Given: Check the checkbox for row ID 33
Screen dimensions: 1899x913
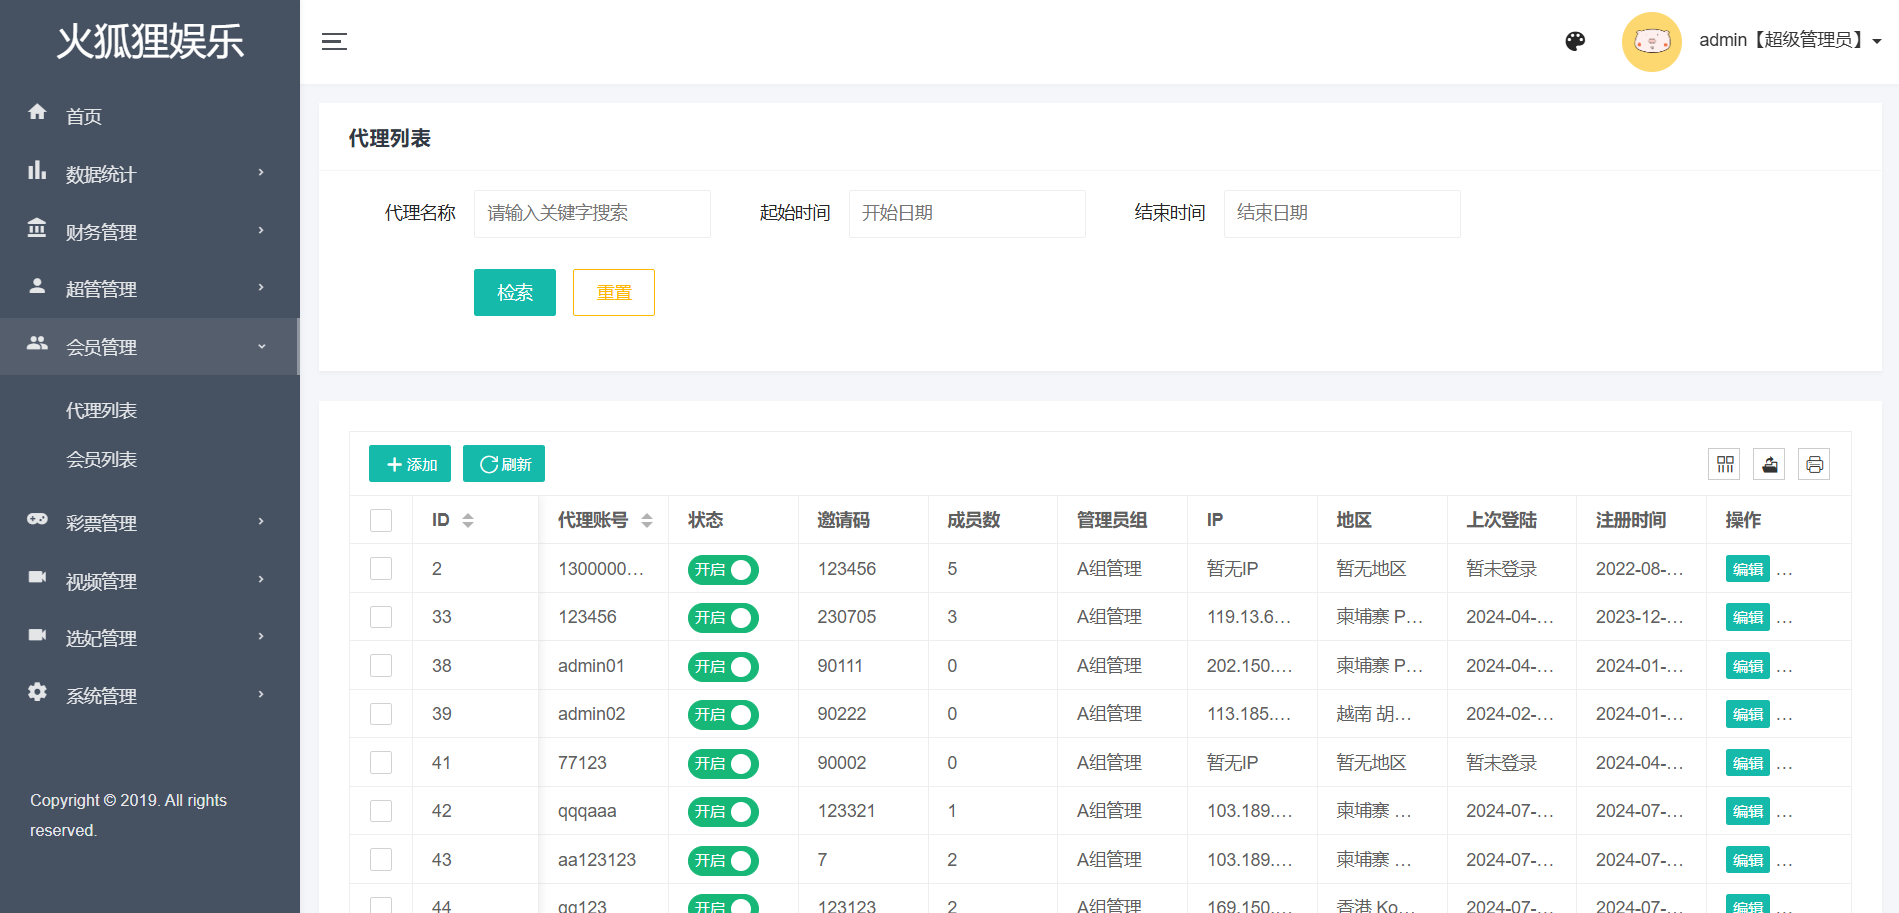Looking at the screenshot, I should (381, 617).
